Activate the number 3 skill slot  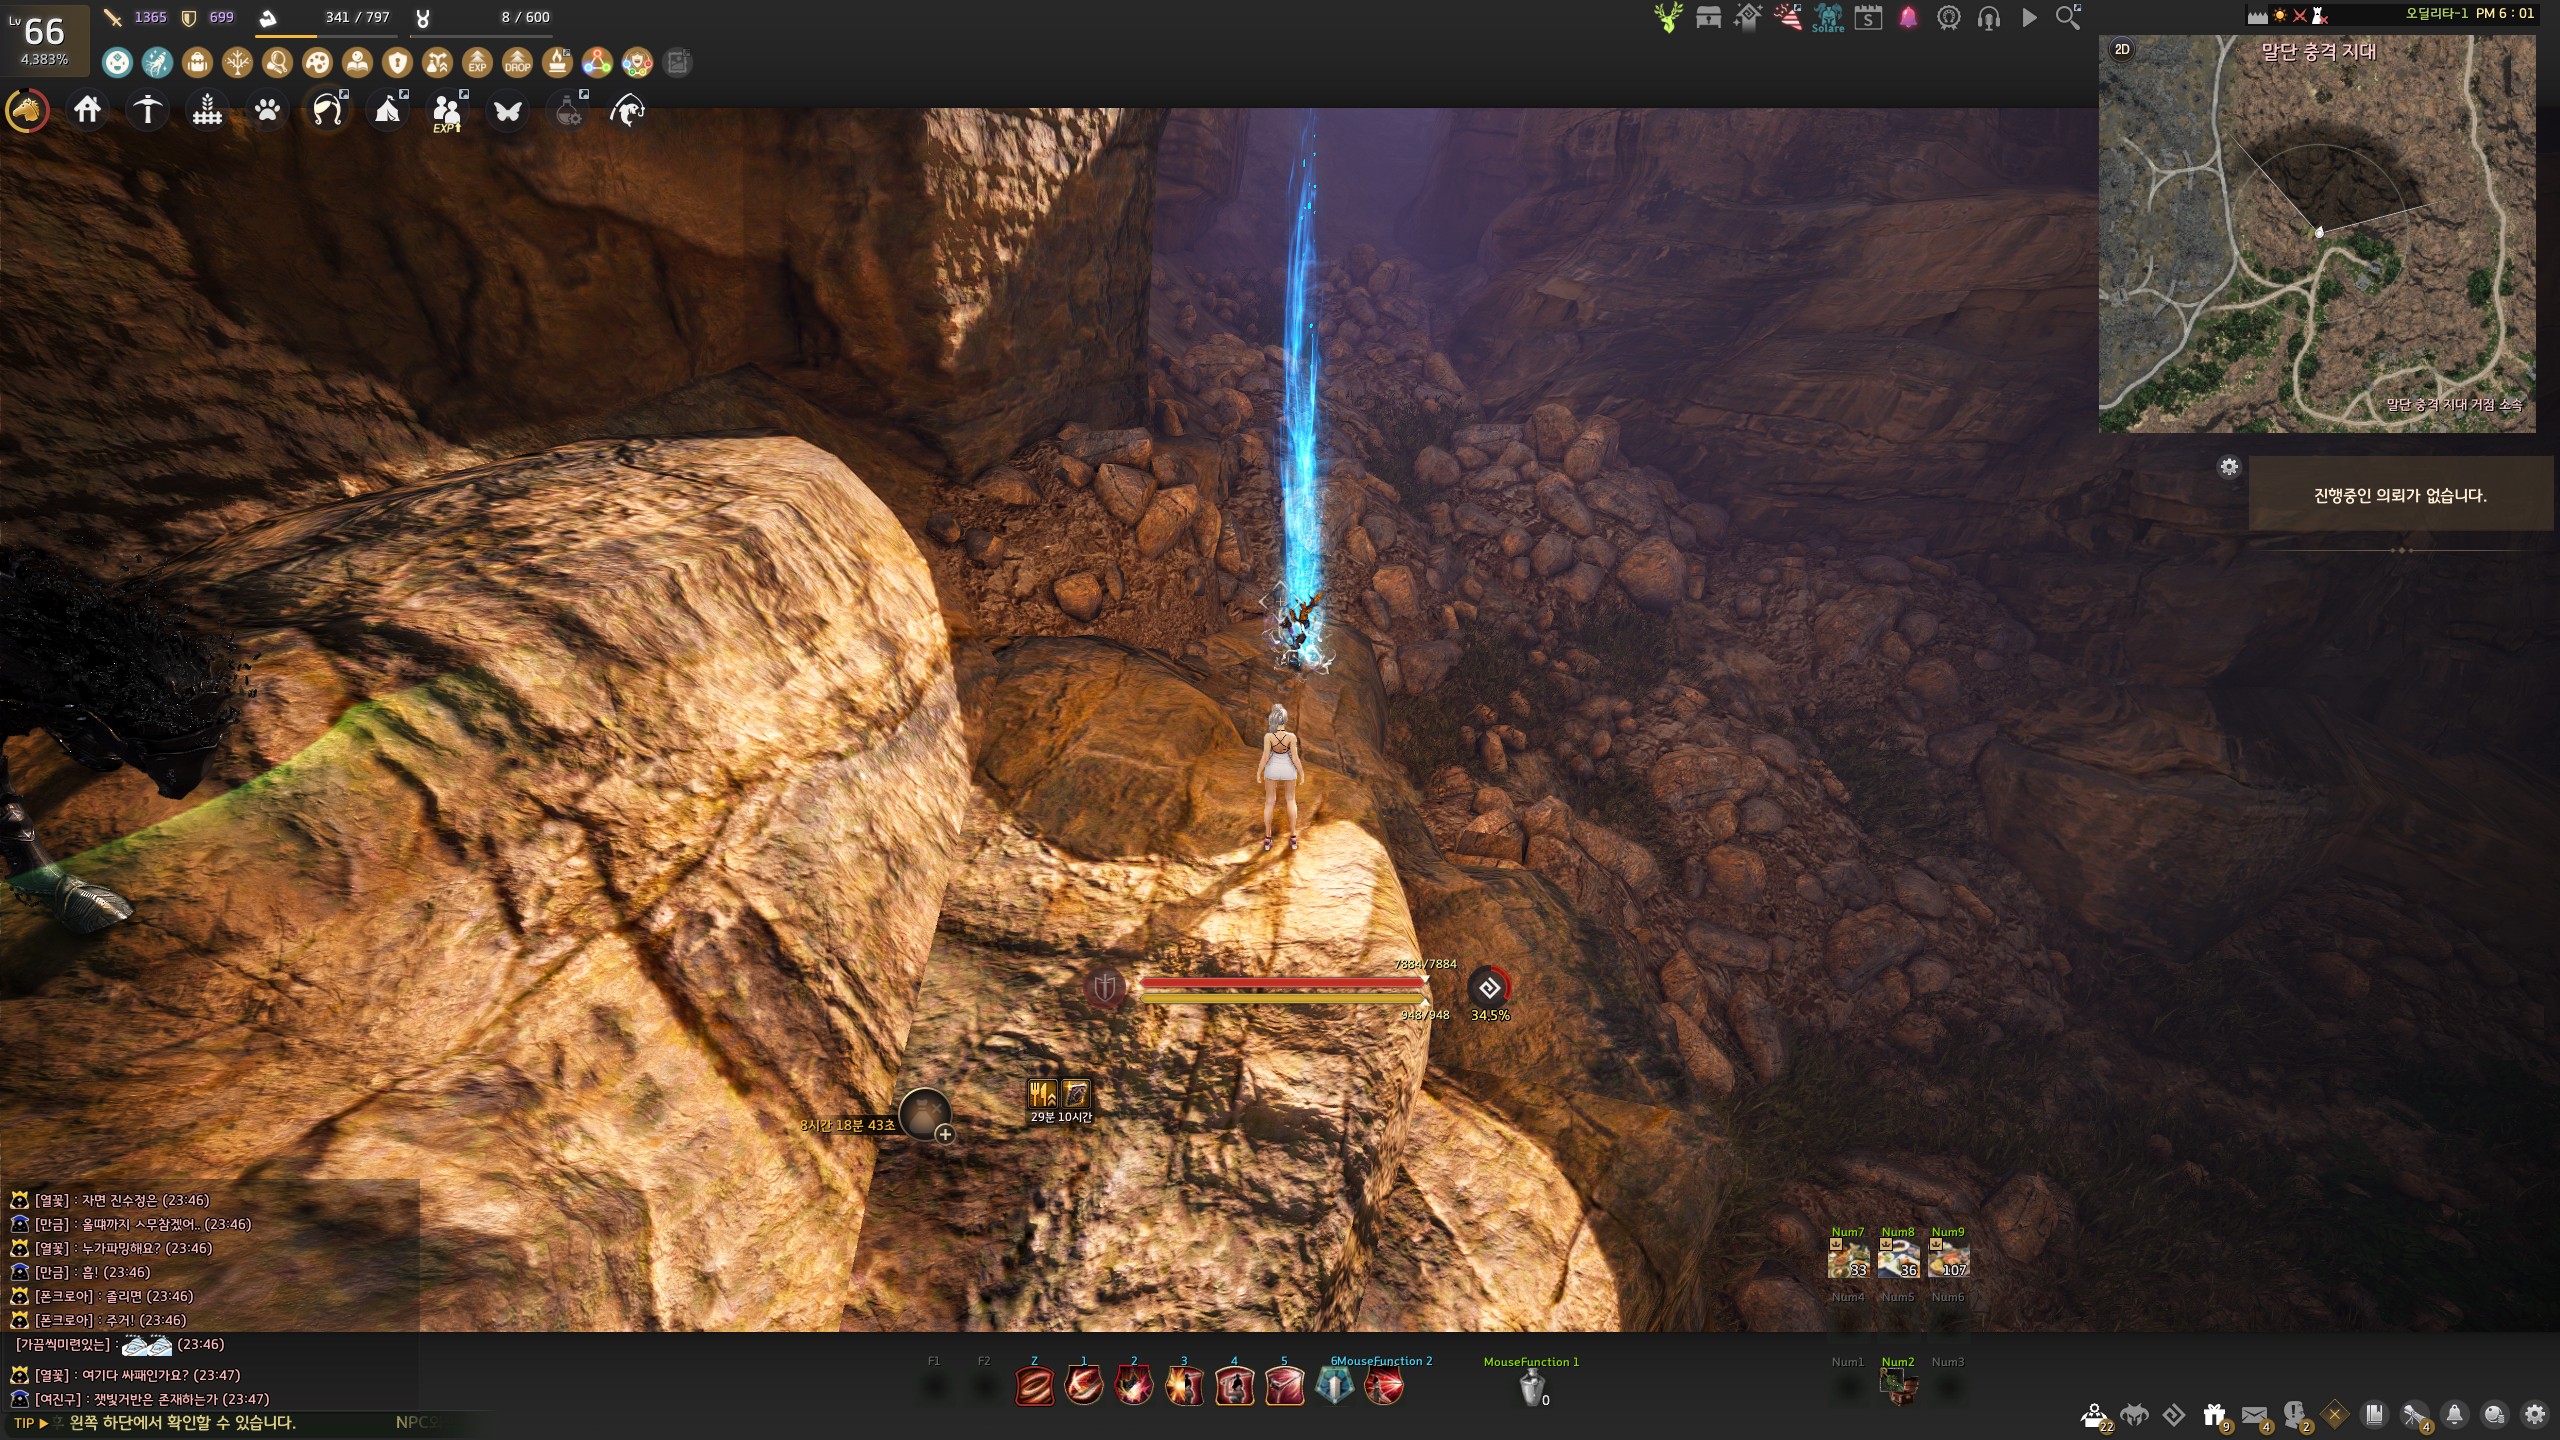1184,1387
